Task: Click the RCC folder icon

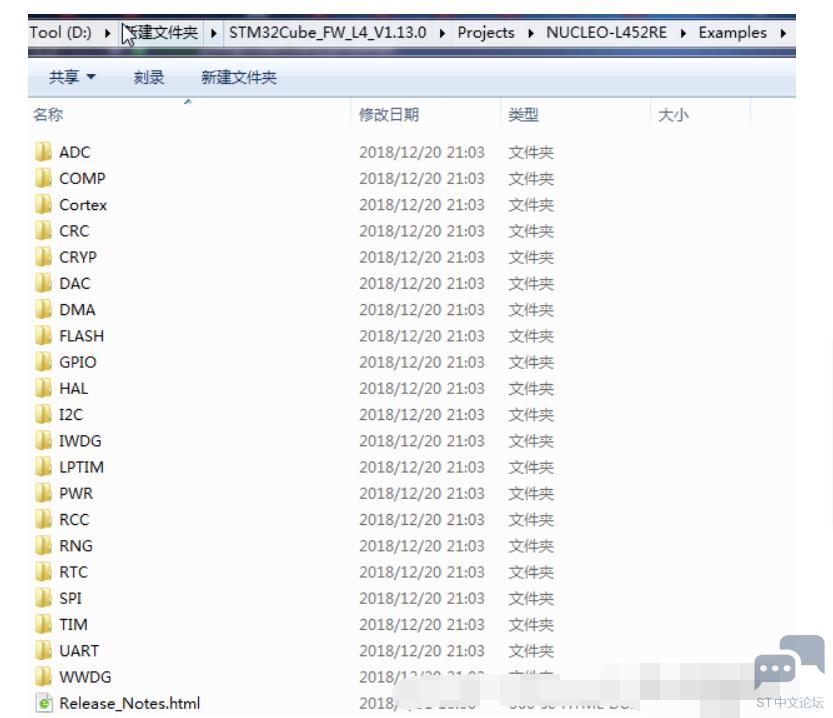Action: (44, 519)
